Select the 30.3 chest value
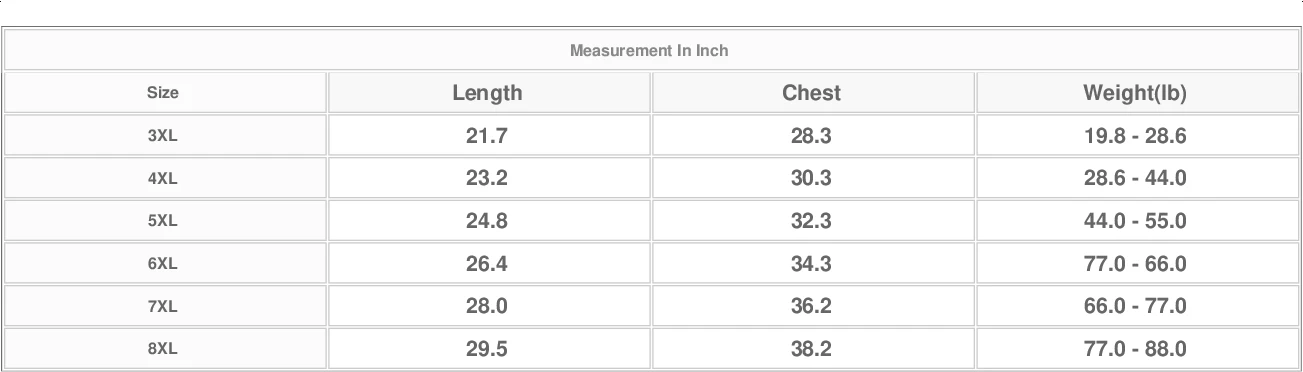 point(811,178)
